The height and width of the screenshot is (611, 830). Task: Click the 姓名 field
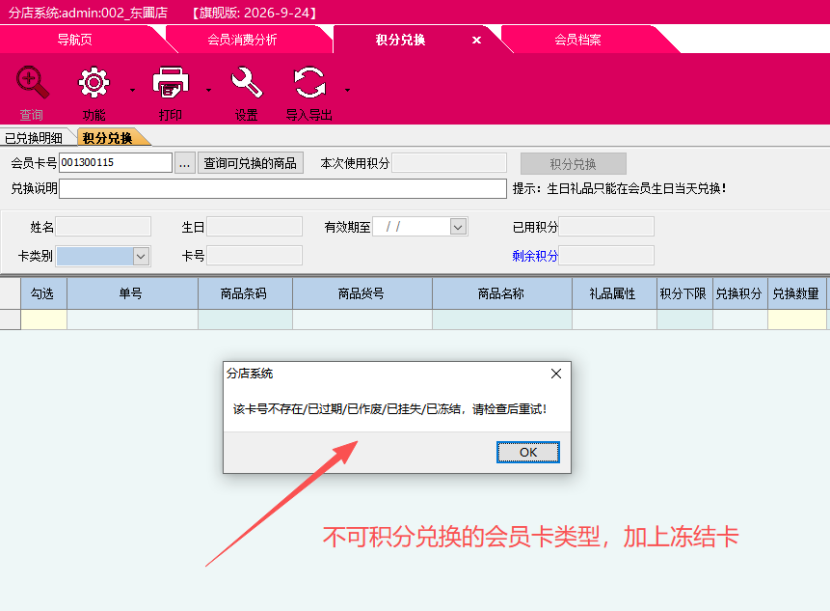click(x=103, y=227)
